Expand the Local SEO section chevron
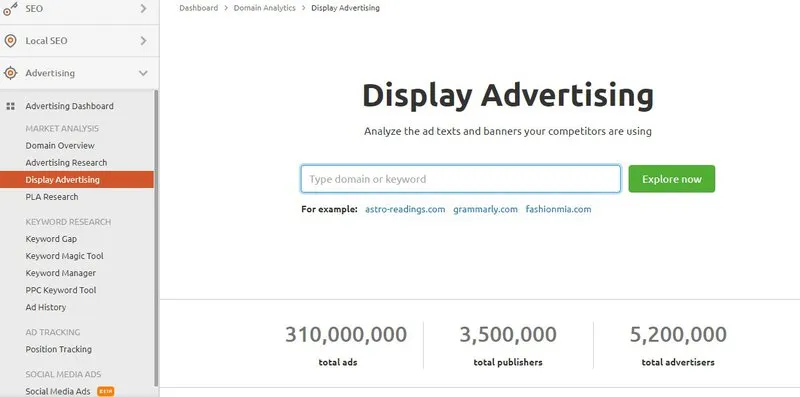The height and width of the screenshot is (397, 800). pos(143,41)
